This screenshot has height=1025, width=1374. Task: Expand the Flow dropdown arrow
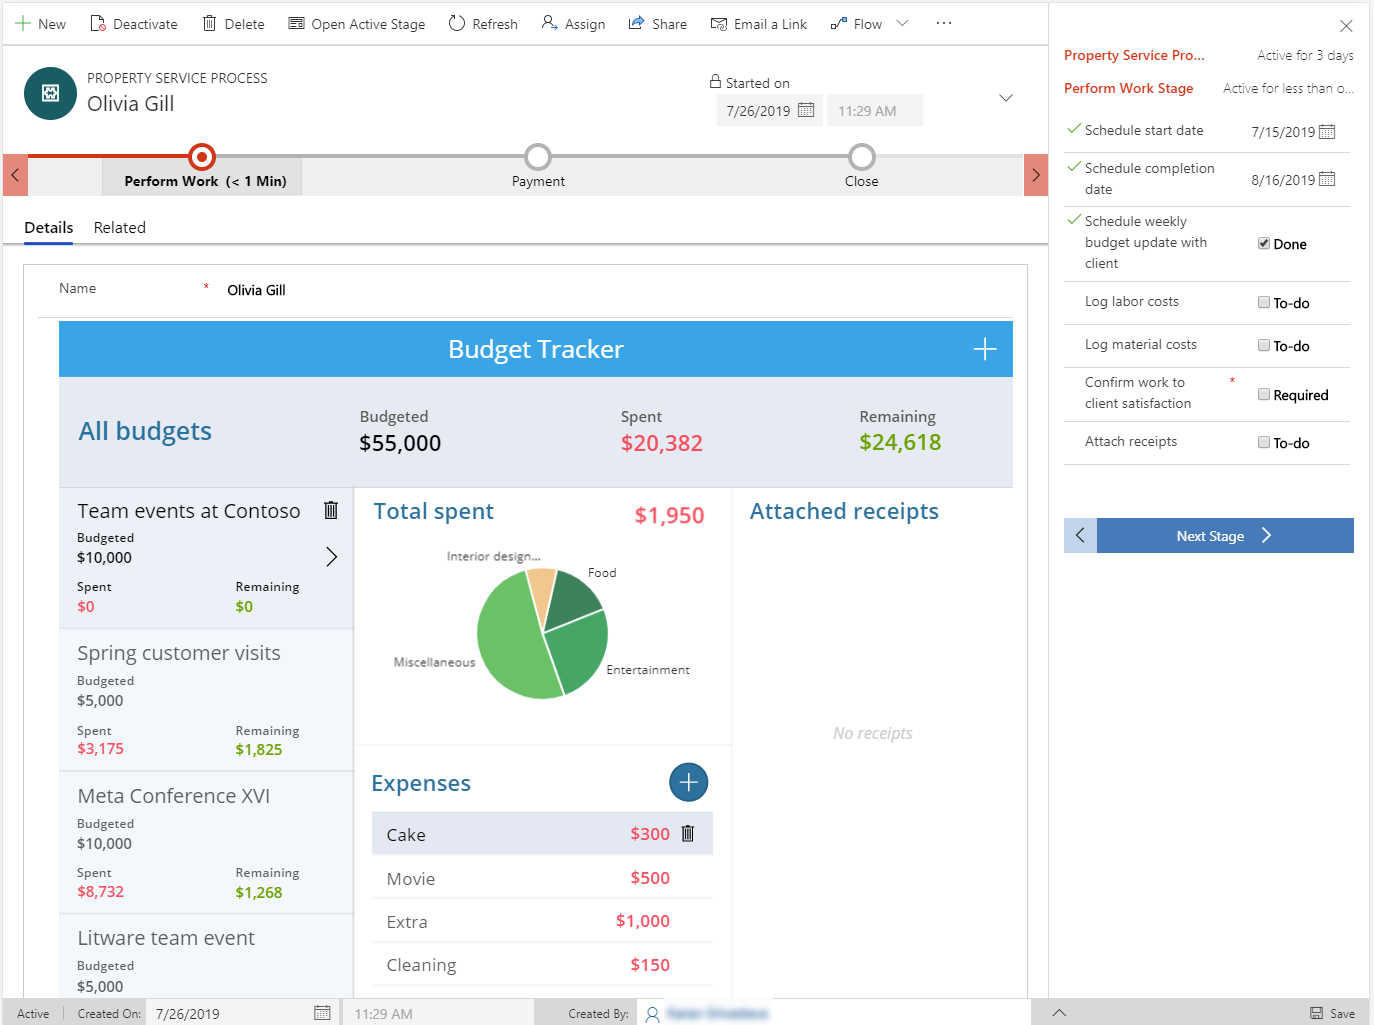click(902, 24)
